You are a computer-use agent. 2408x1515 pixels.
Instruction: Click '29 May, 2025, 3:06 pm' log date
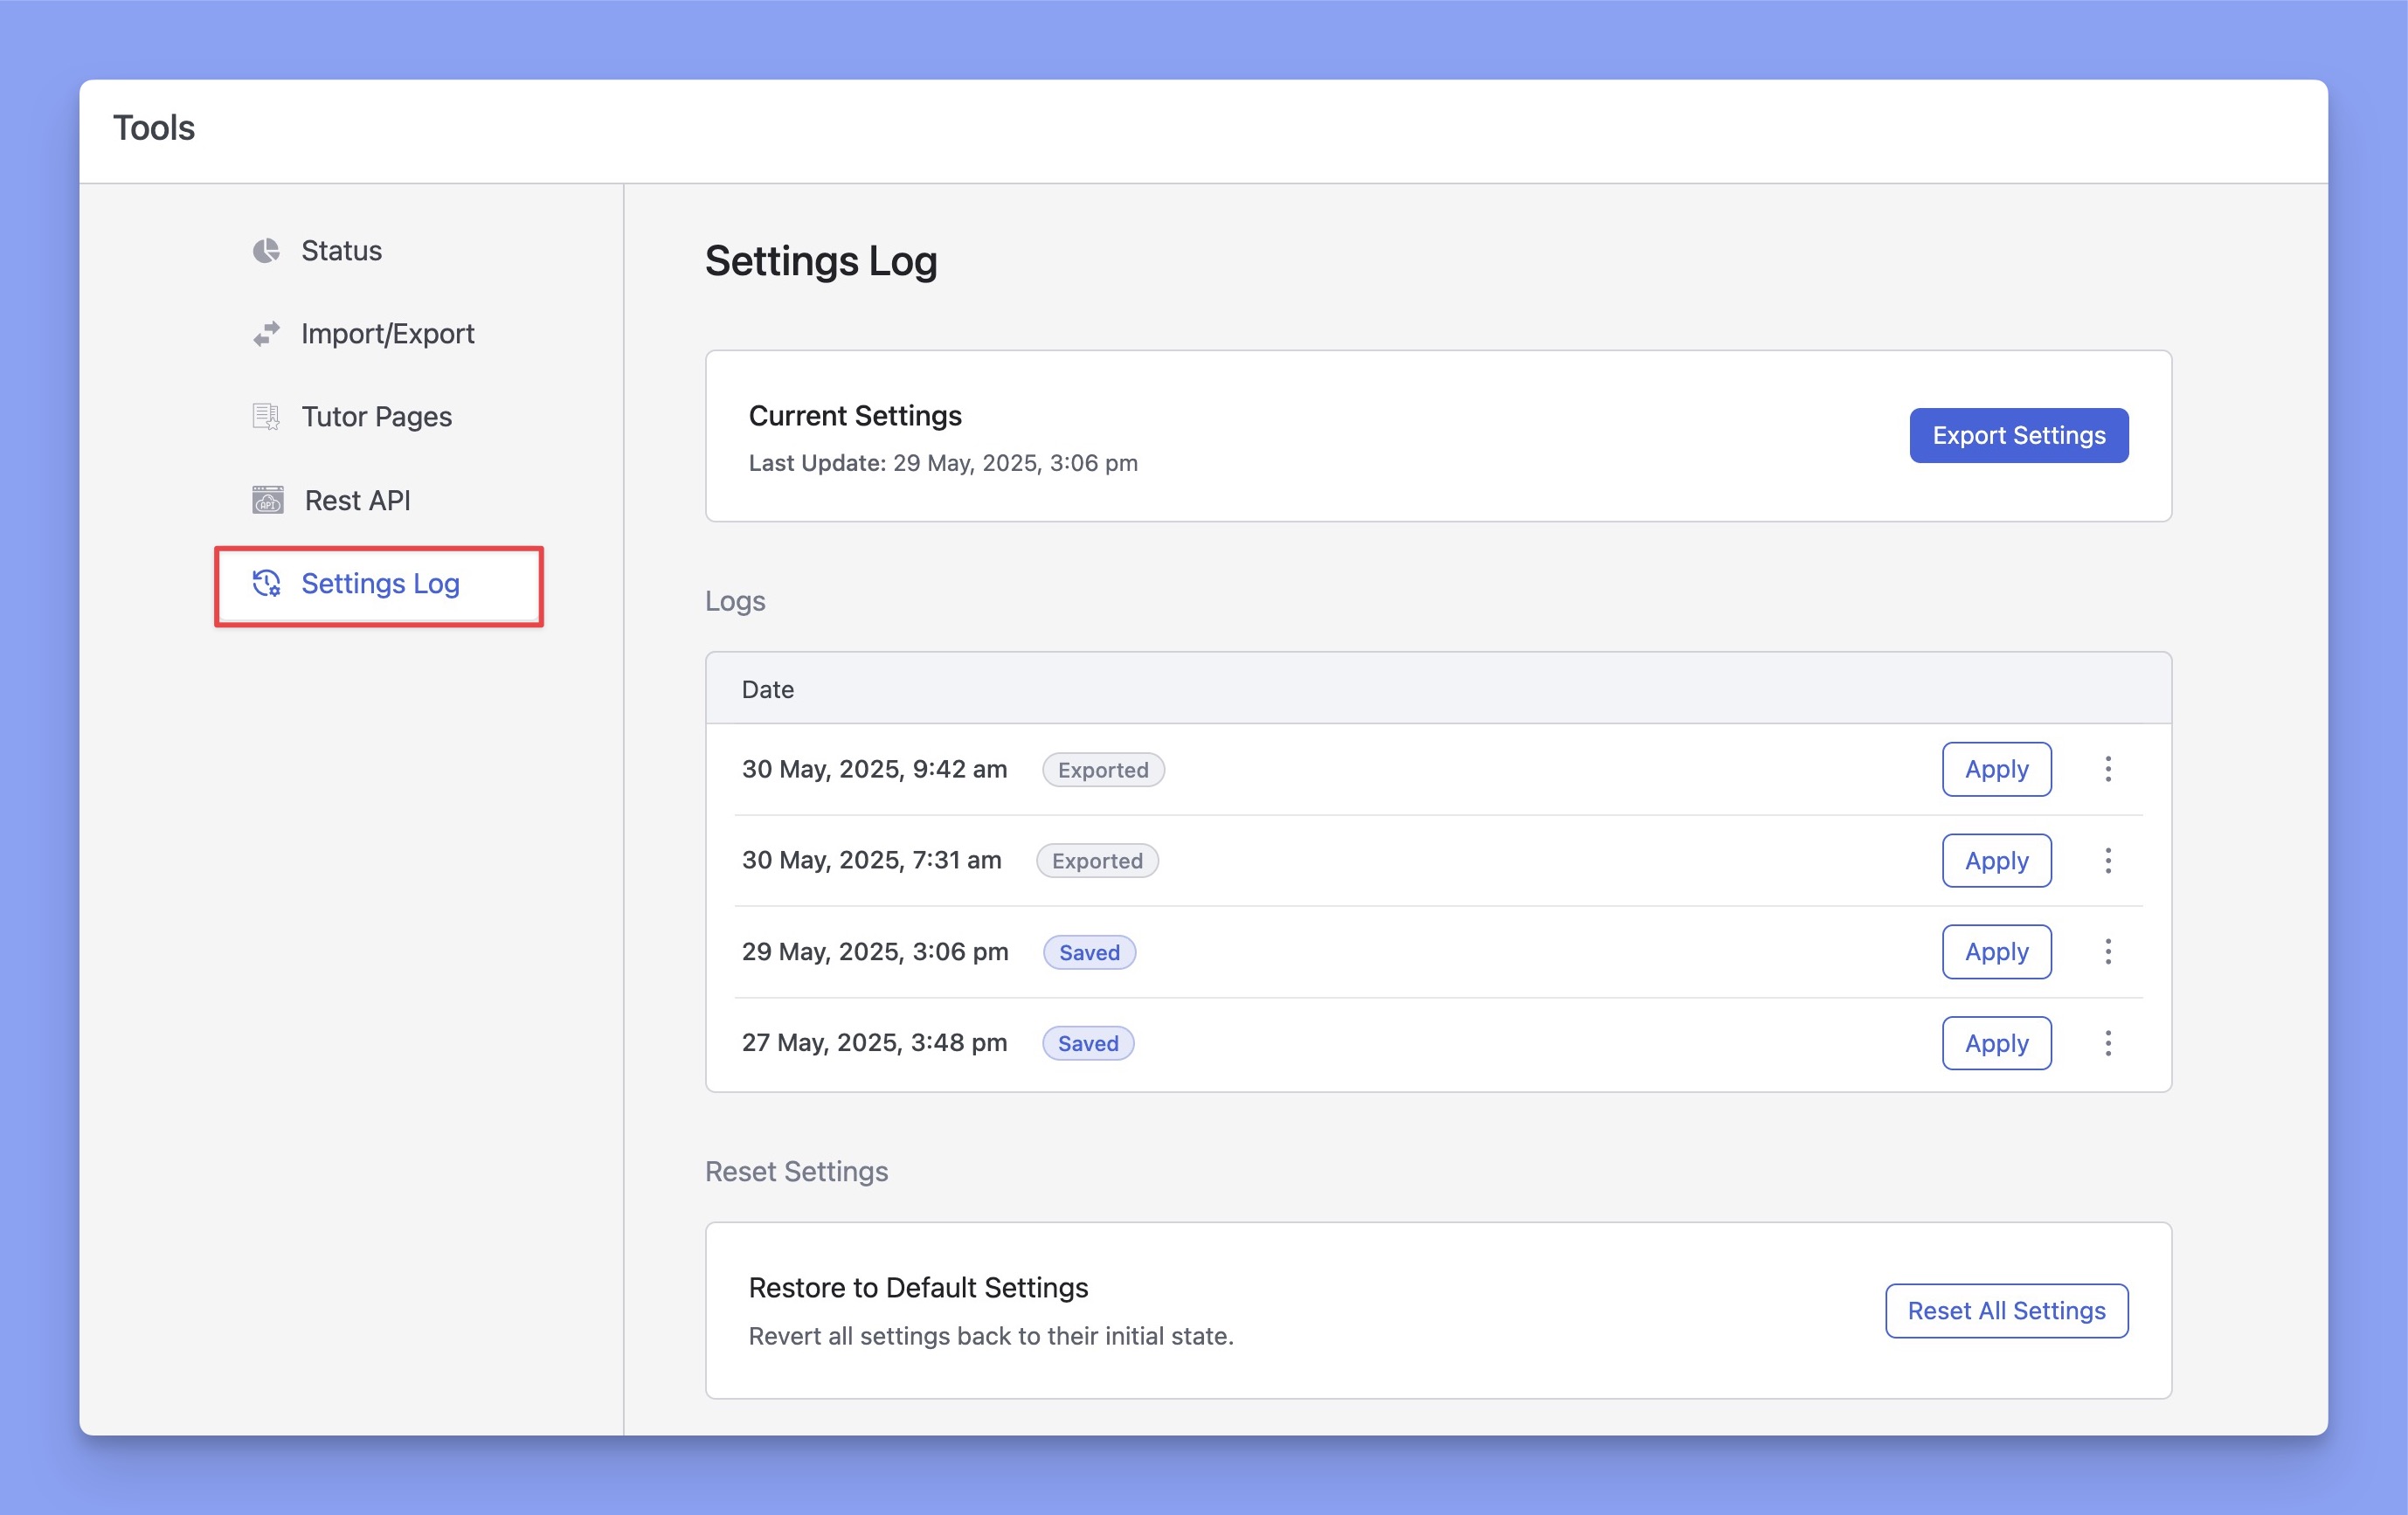pyautogui.click(x=875, y=952)
